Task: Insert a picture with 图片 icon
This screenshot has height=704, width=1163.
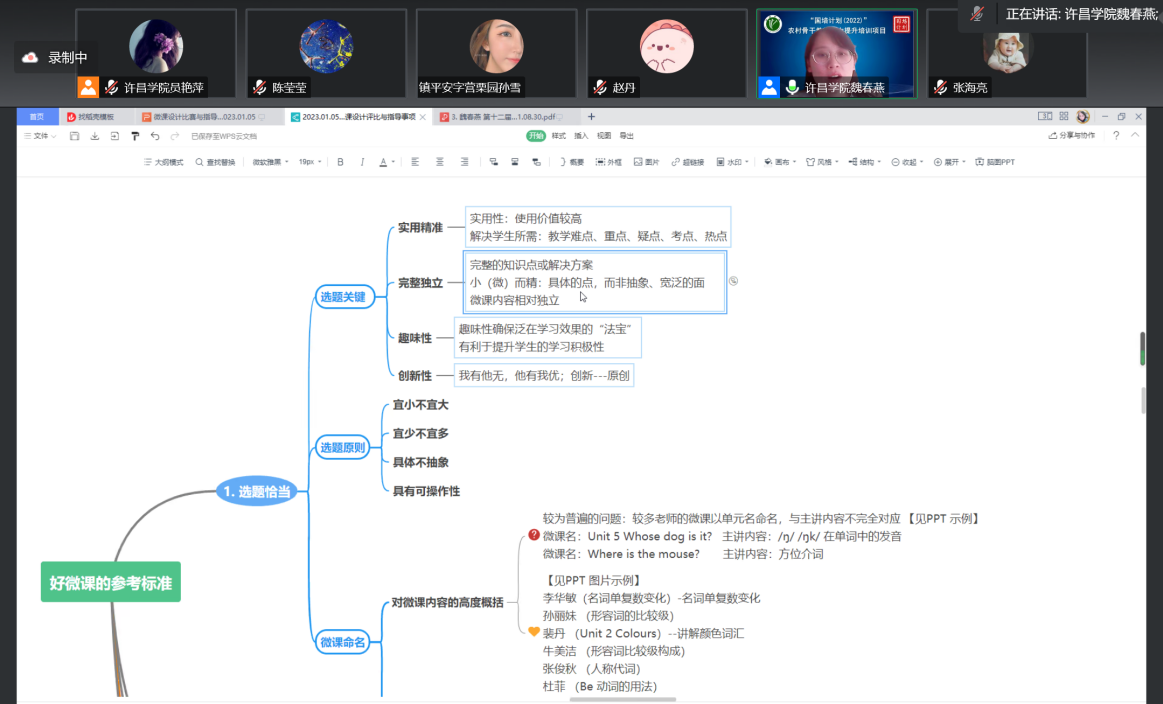Action: click(x=646, y=162)
